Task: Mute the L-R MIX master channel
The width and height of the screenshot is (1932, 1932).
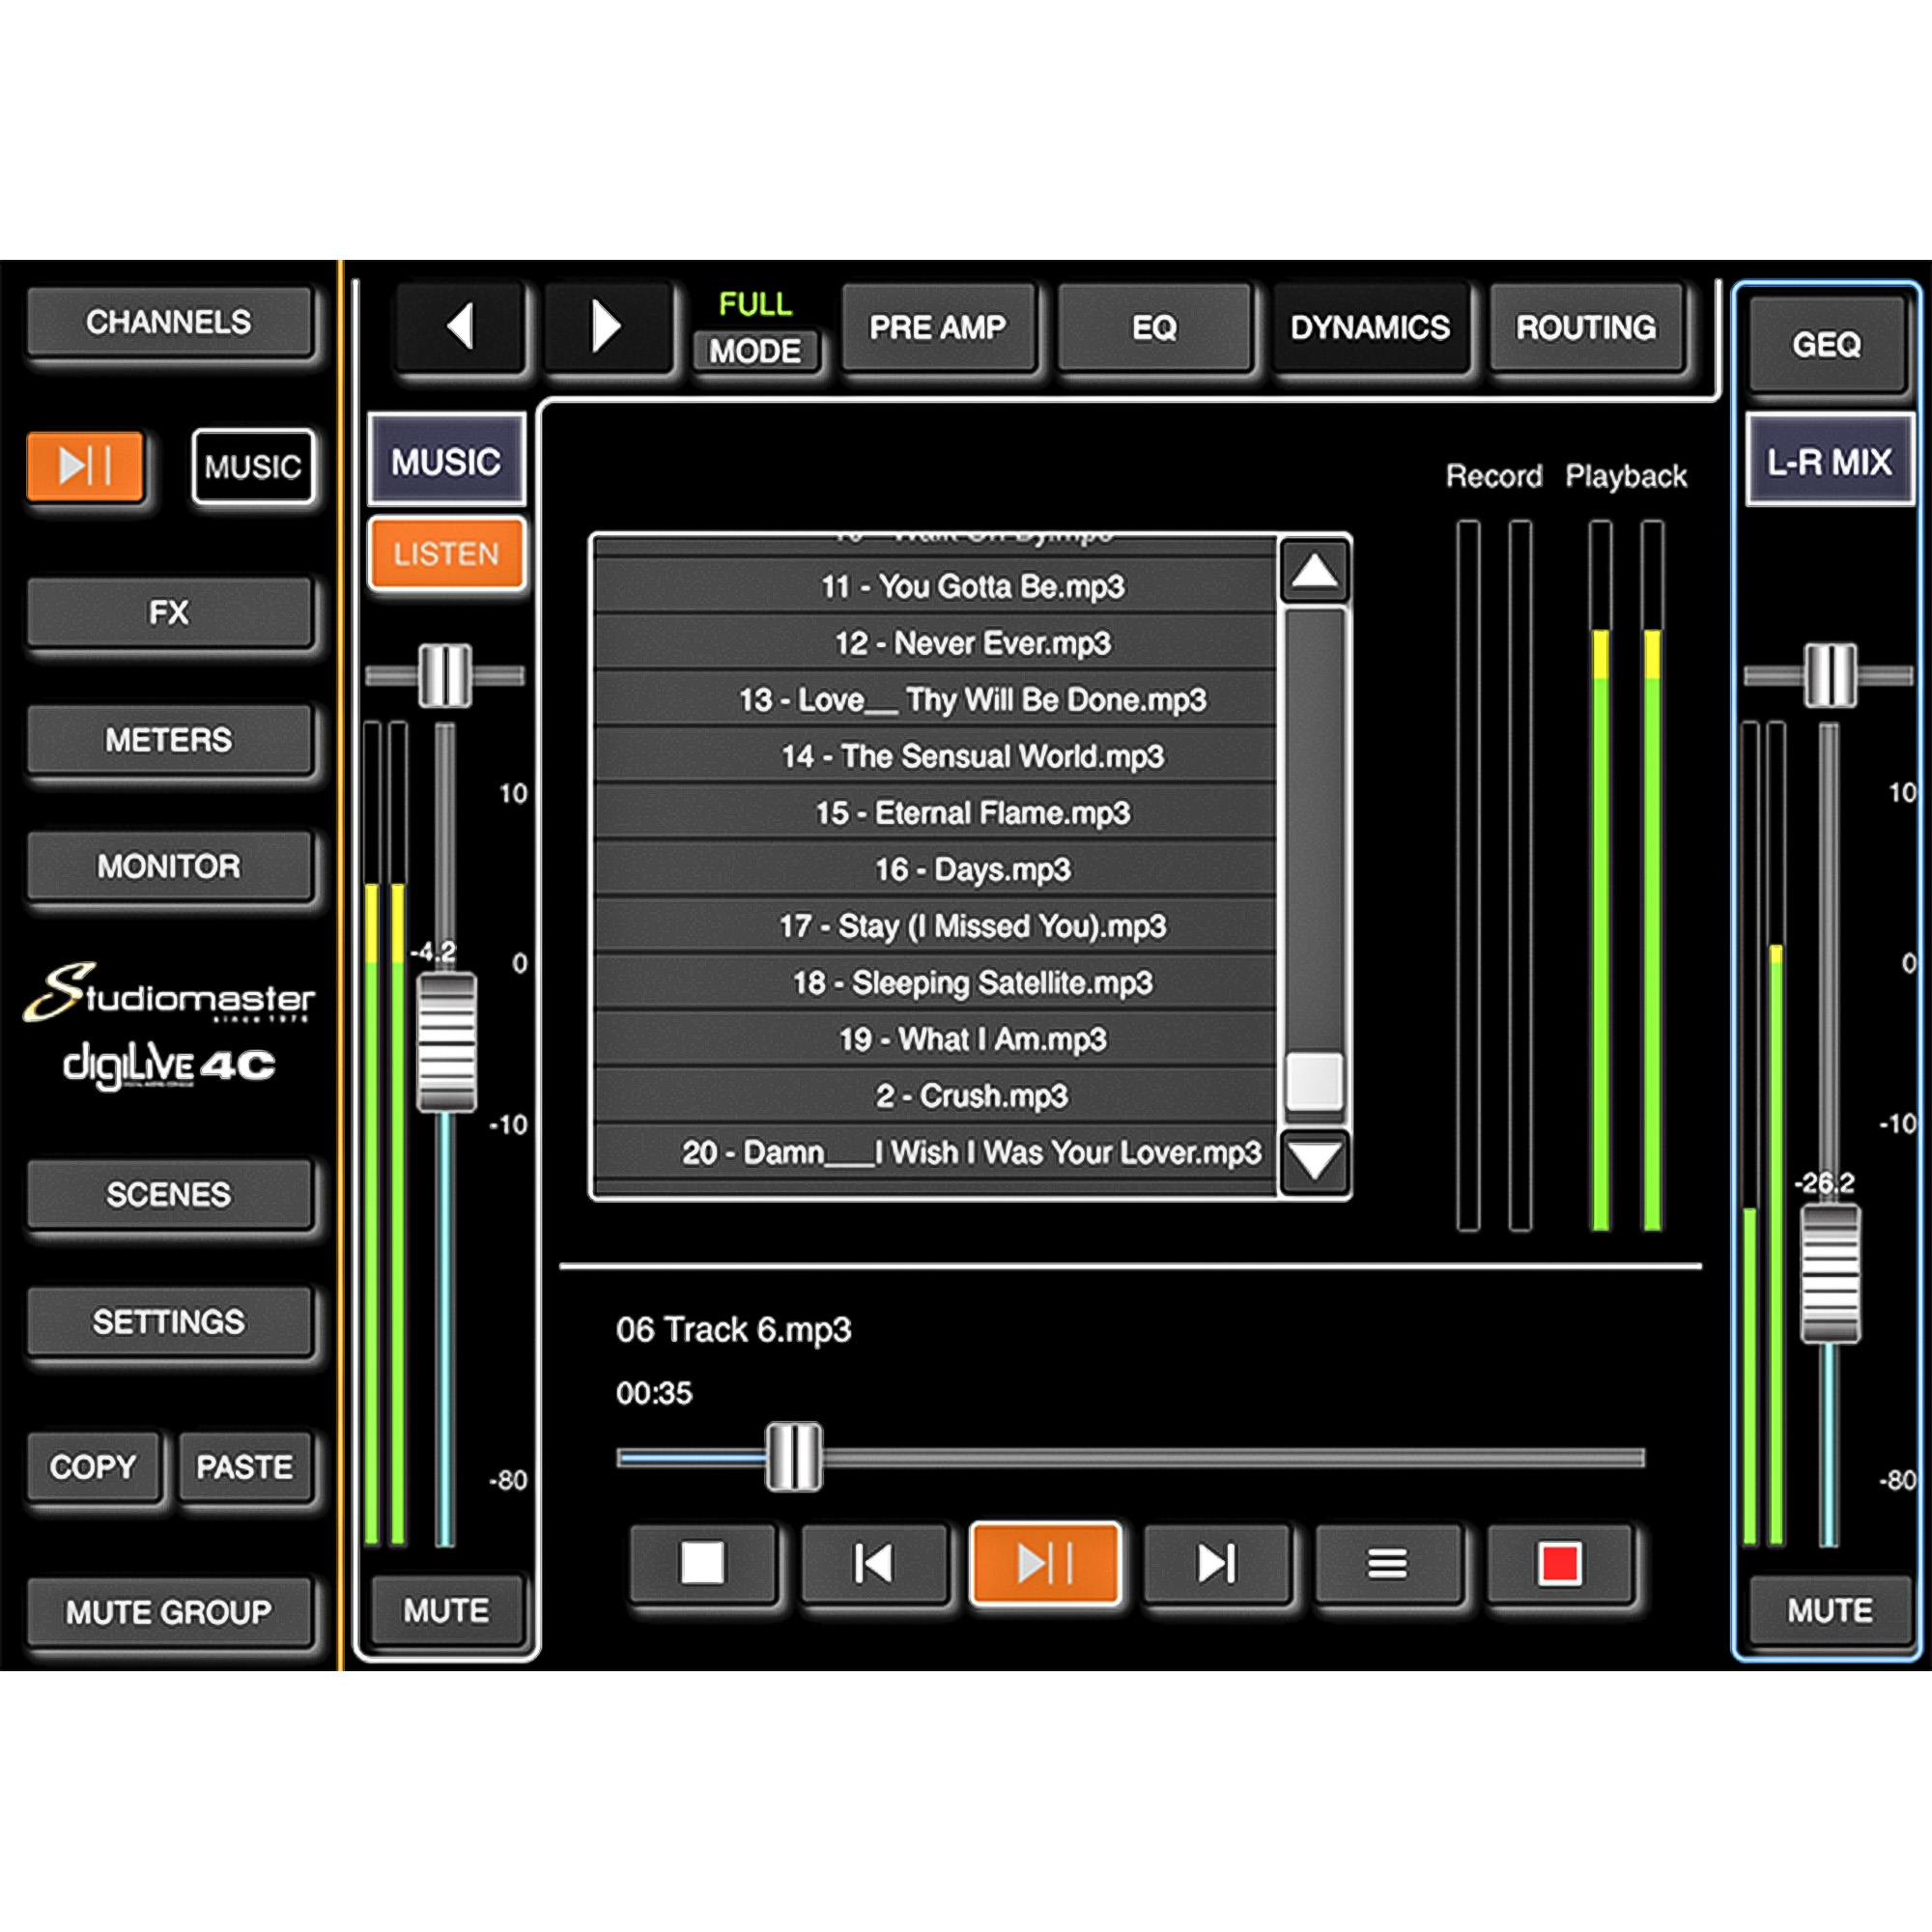Action: pos(1829,1610)
